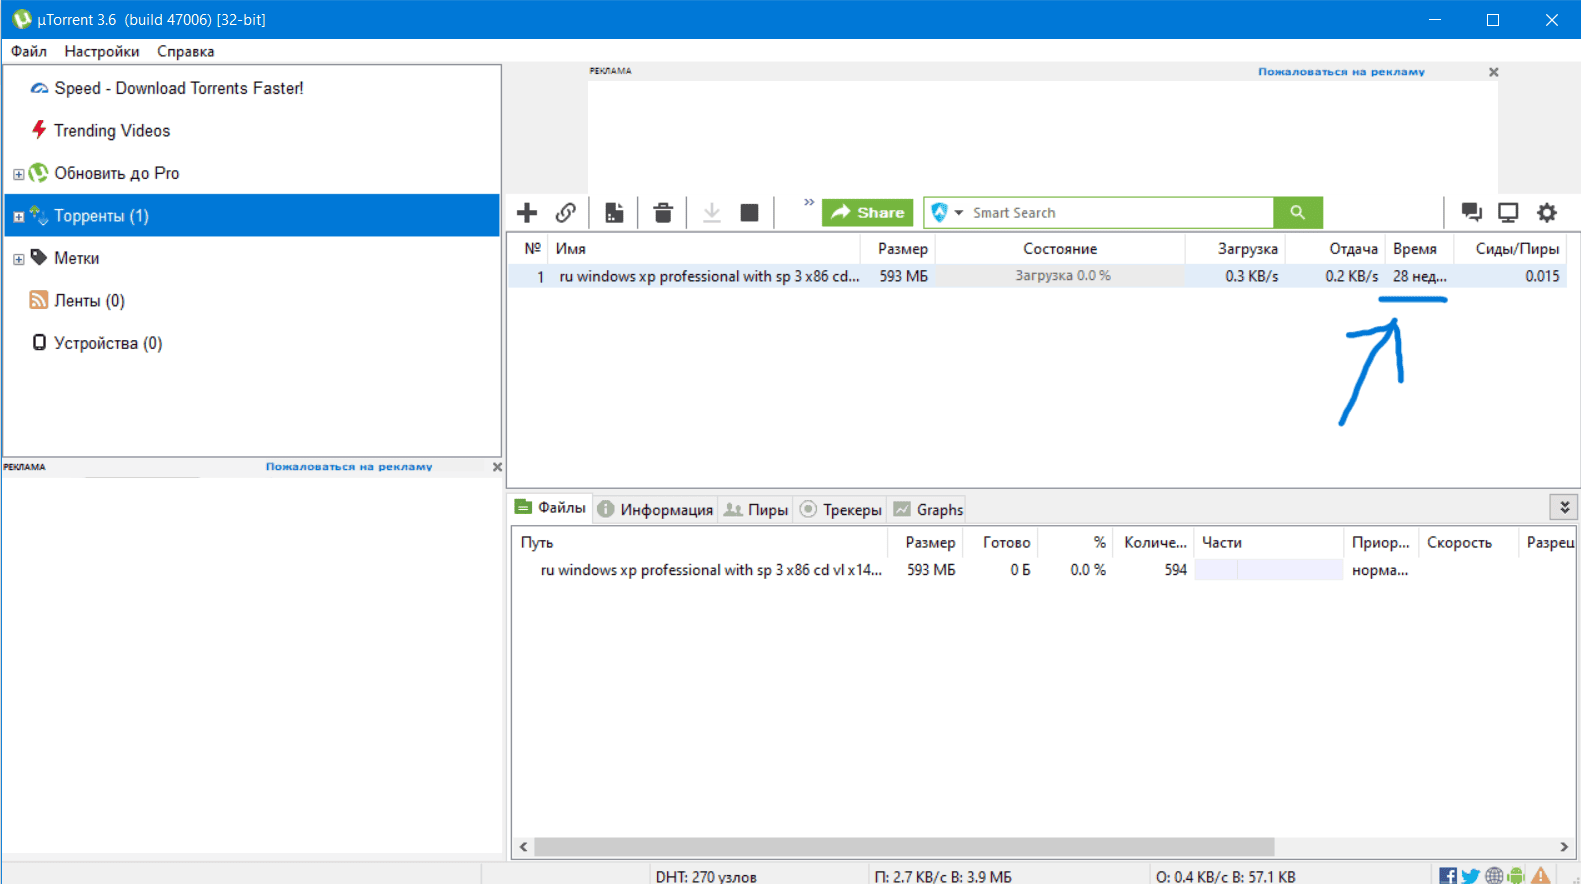Close the left sidebar advertisement

(497, 467)
